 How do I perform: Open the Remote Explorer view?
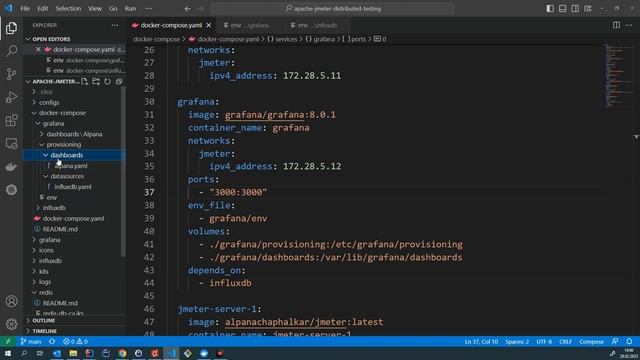11,143
